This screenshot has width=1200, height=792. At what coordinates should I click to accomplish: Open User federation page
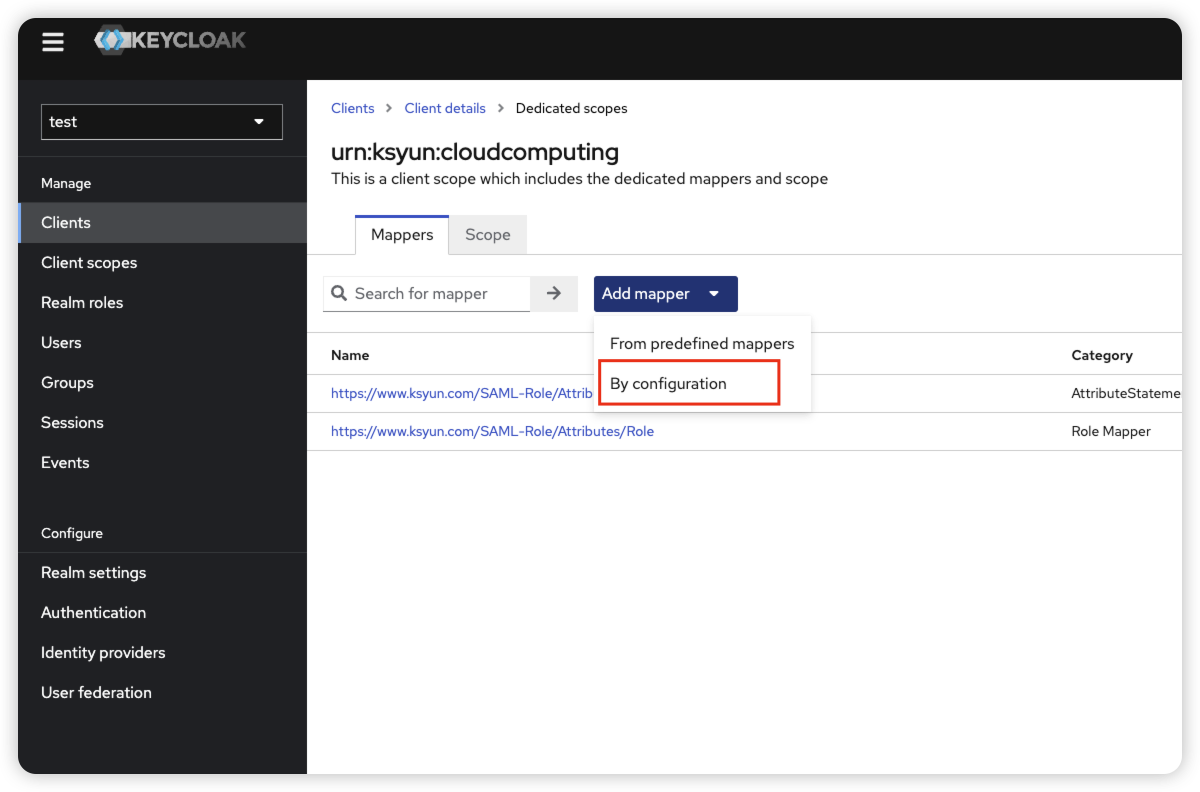(96, 693)
